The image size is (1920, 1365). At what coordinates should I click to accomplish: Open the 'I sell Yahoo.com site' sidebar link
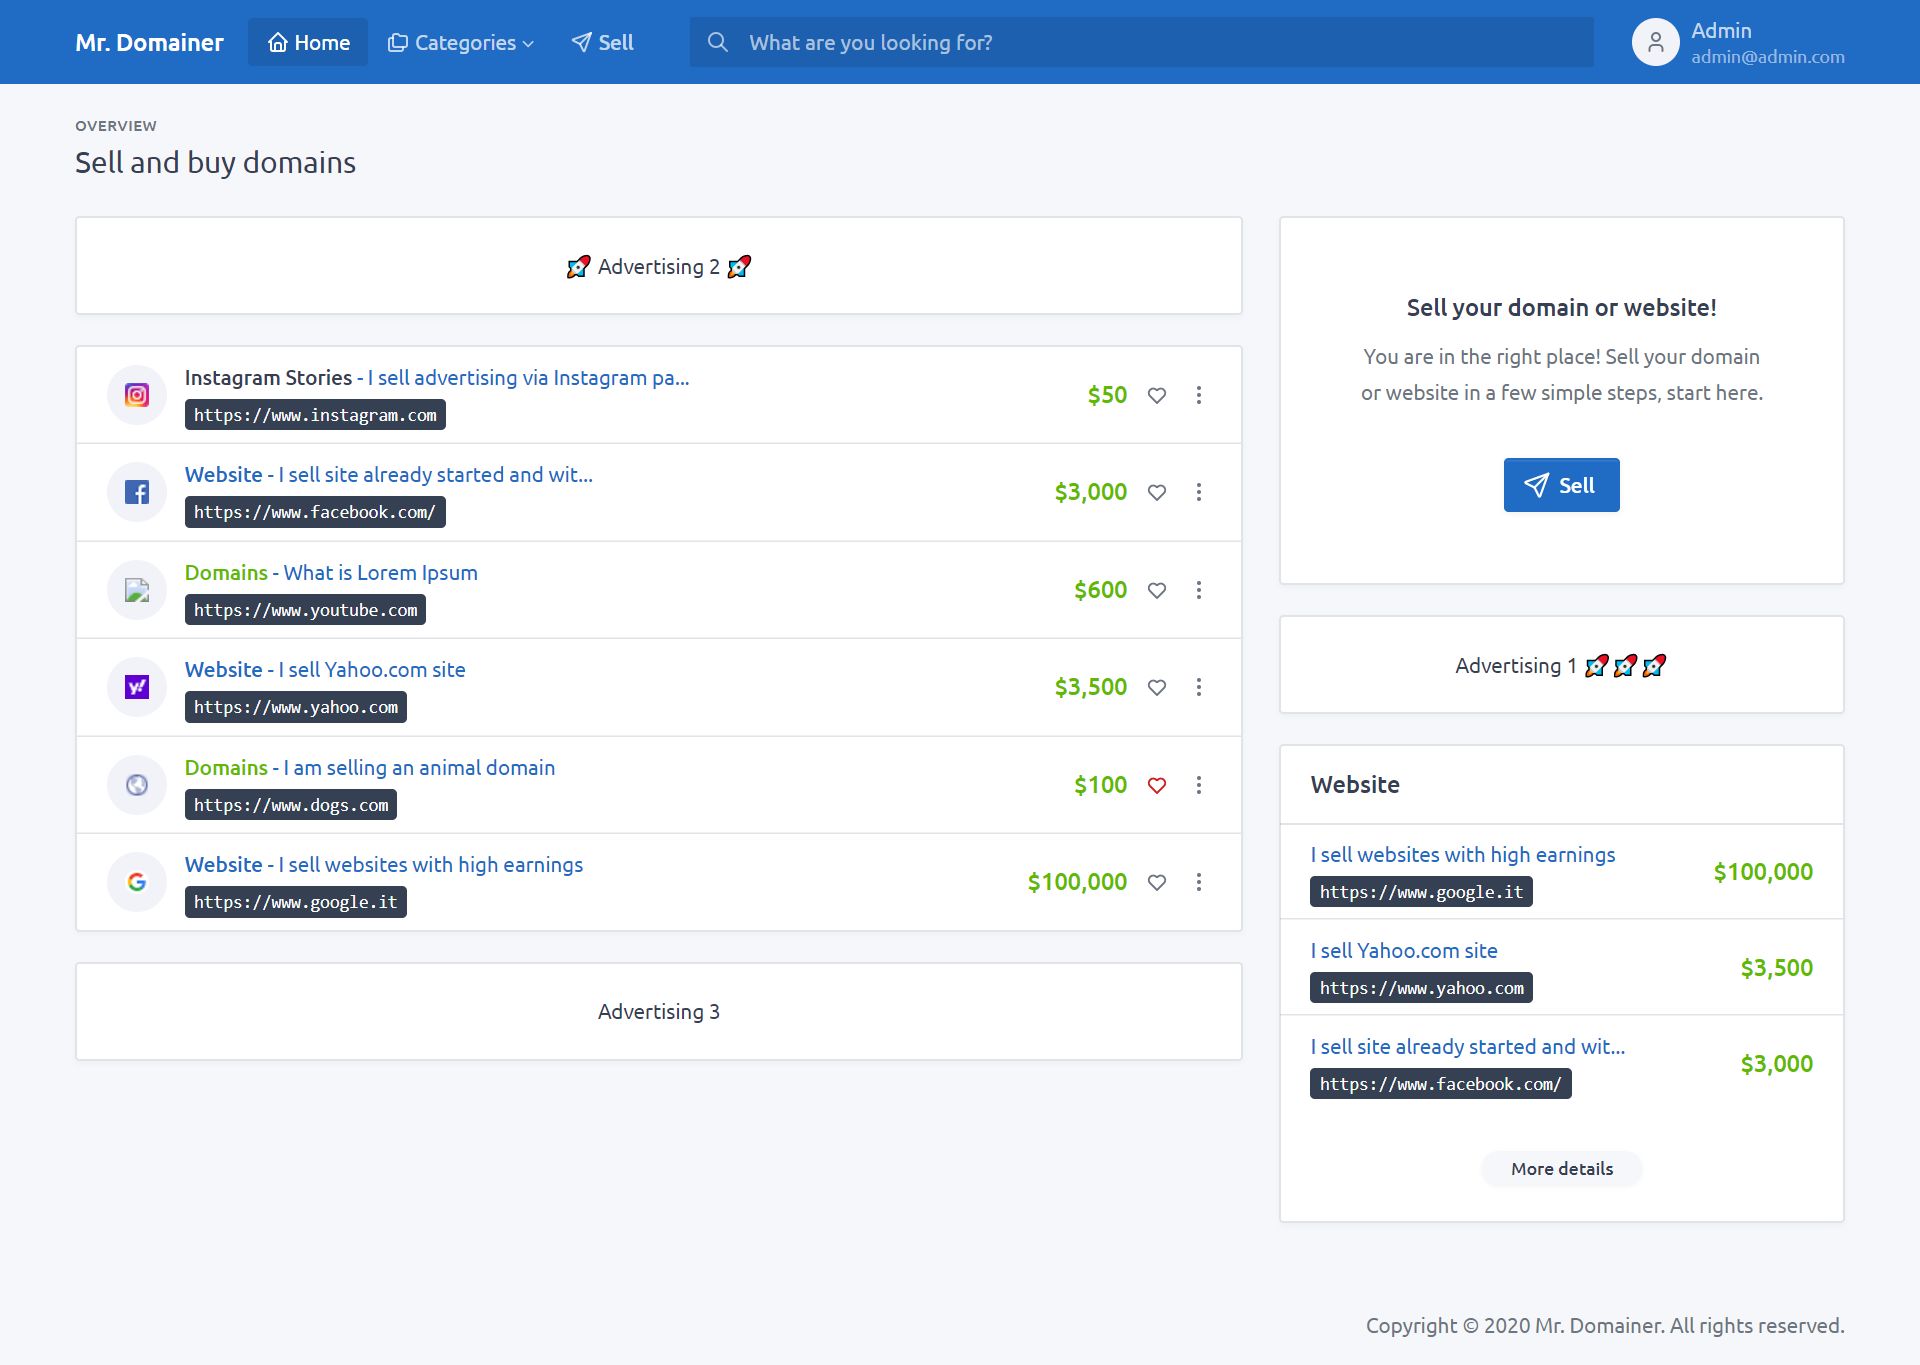point(1403,951)
